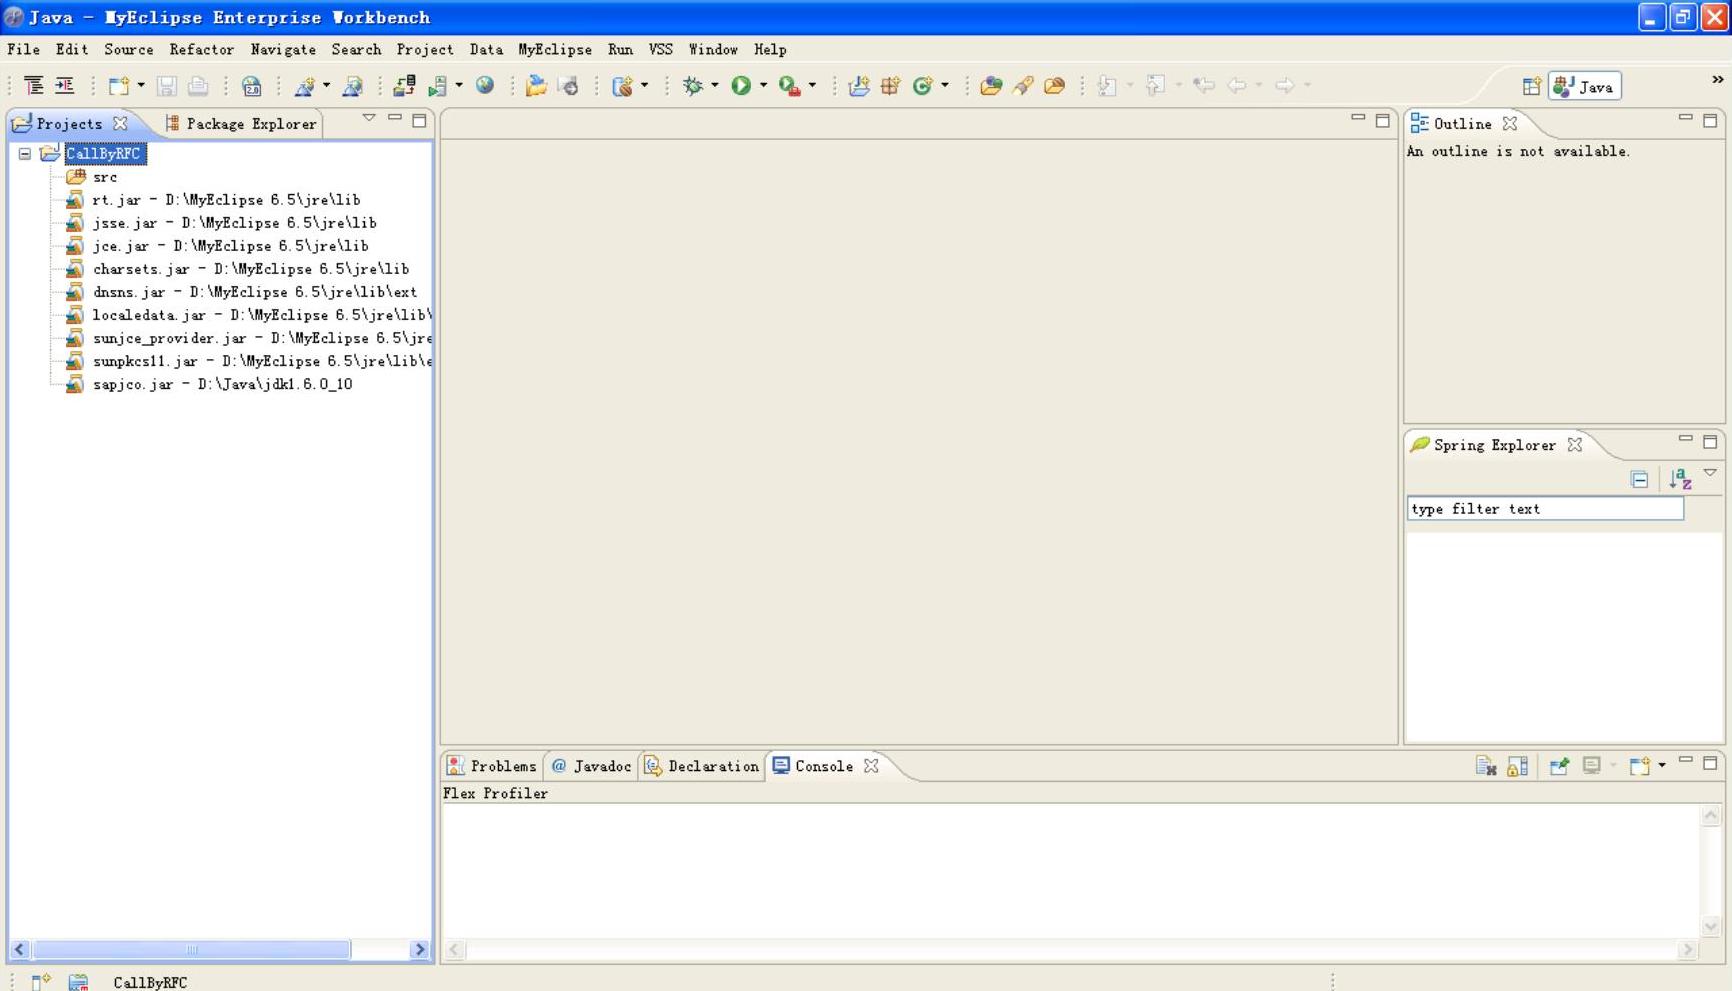Switch to the Javadoc tab
Screen dimensions: 1732x991
coord(592,766)
